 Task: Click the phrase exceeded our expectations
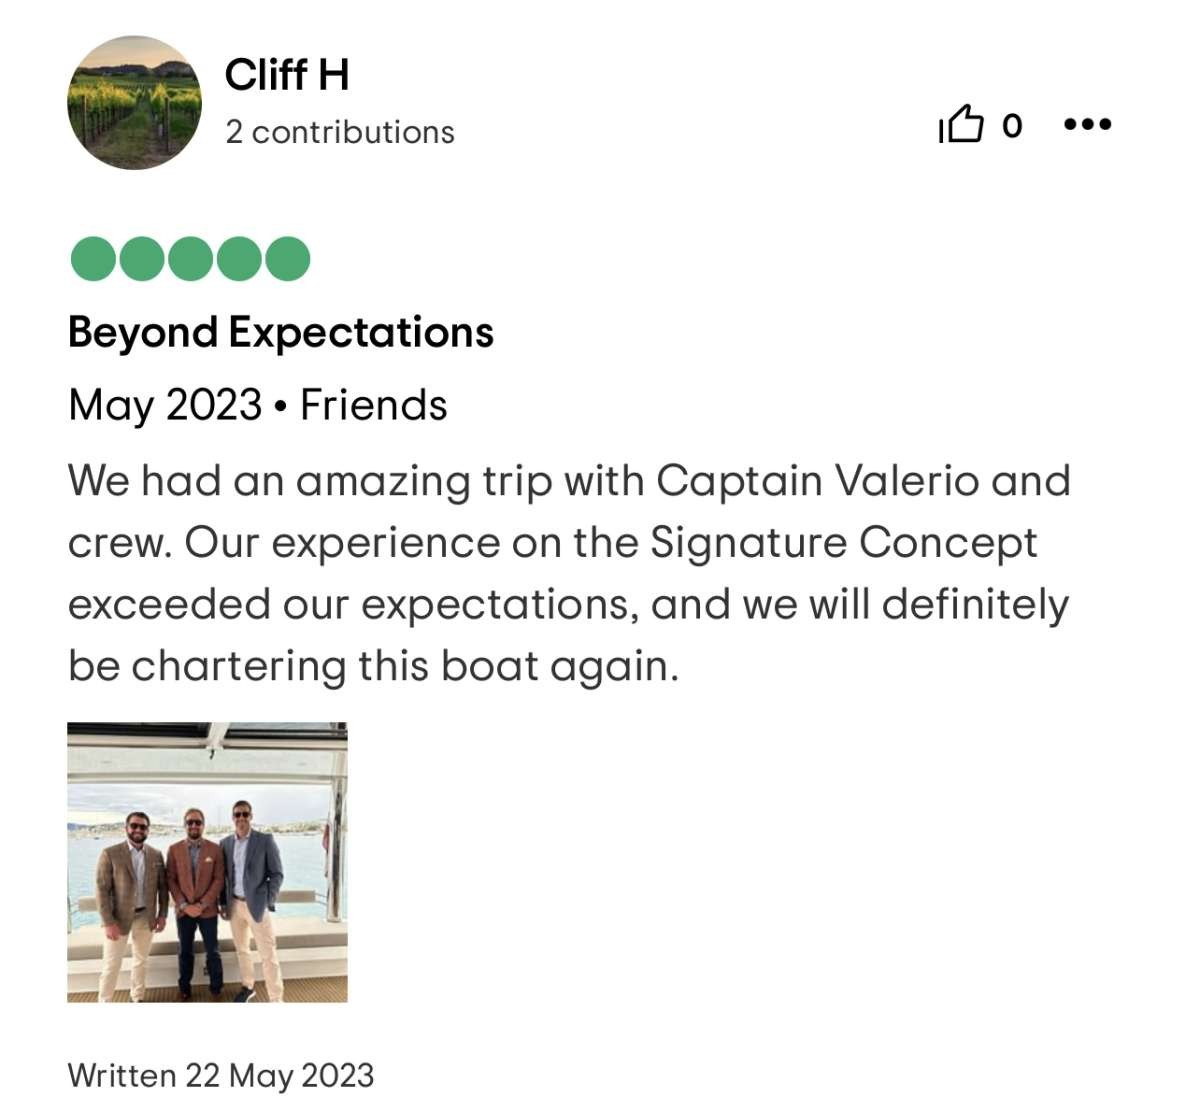coord(353,605)
